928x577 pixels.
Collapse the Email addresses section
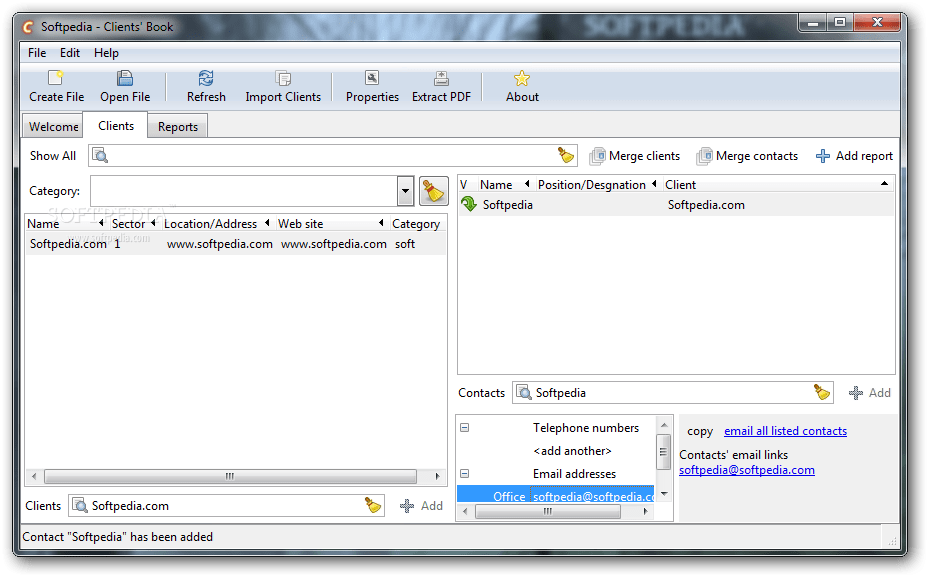coord(465,473)
